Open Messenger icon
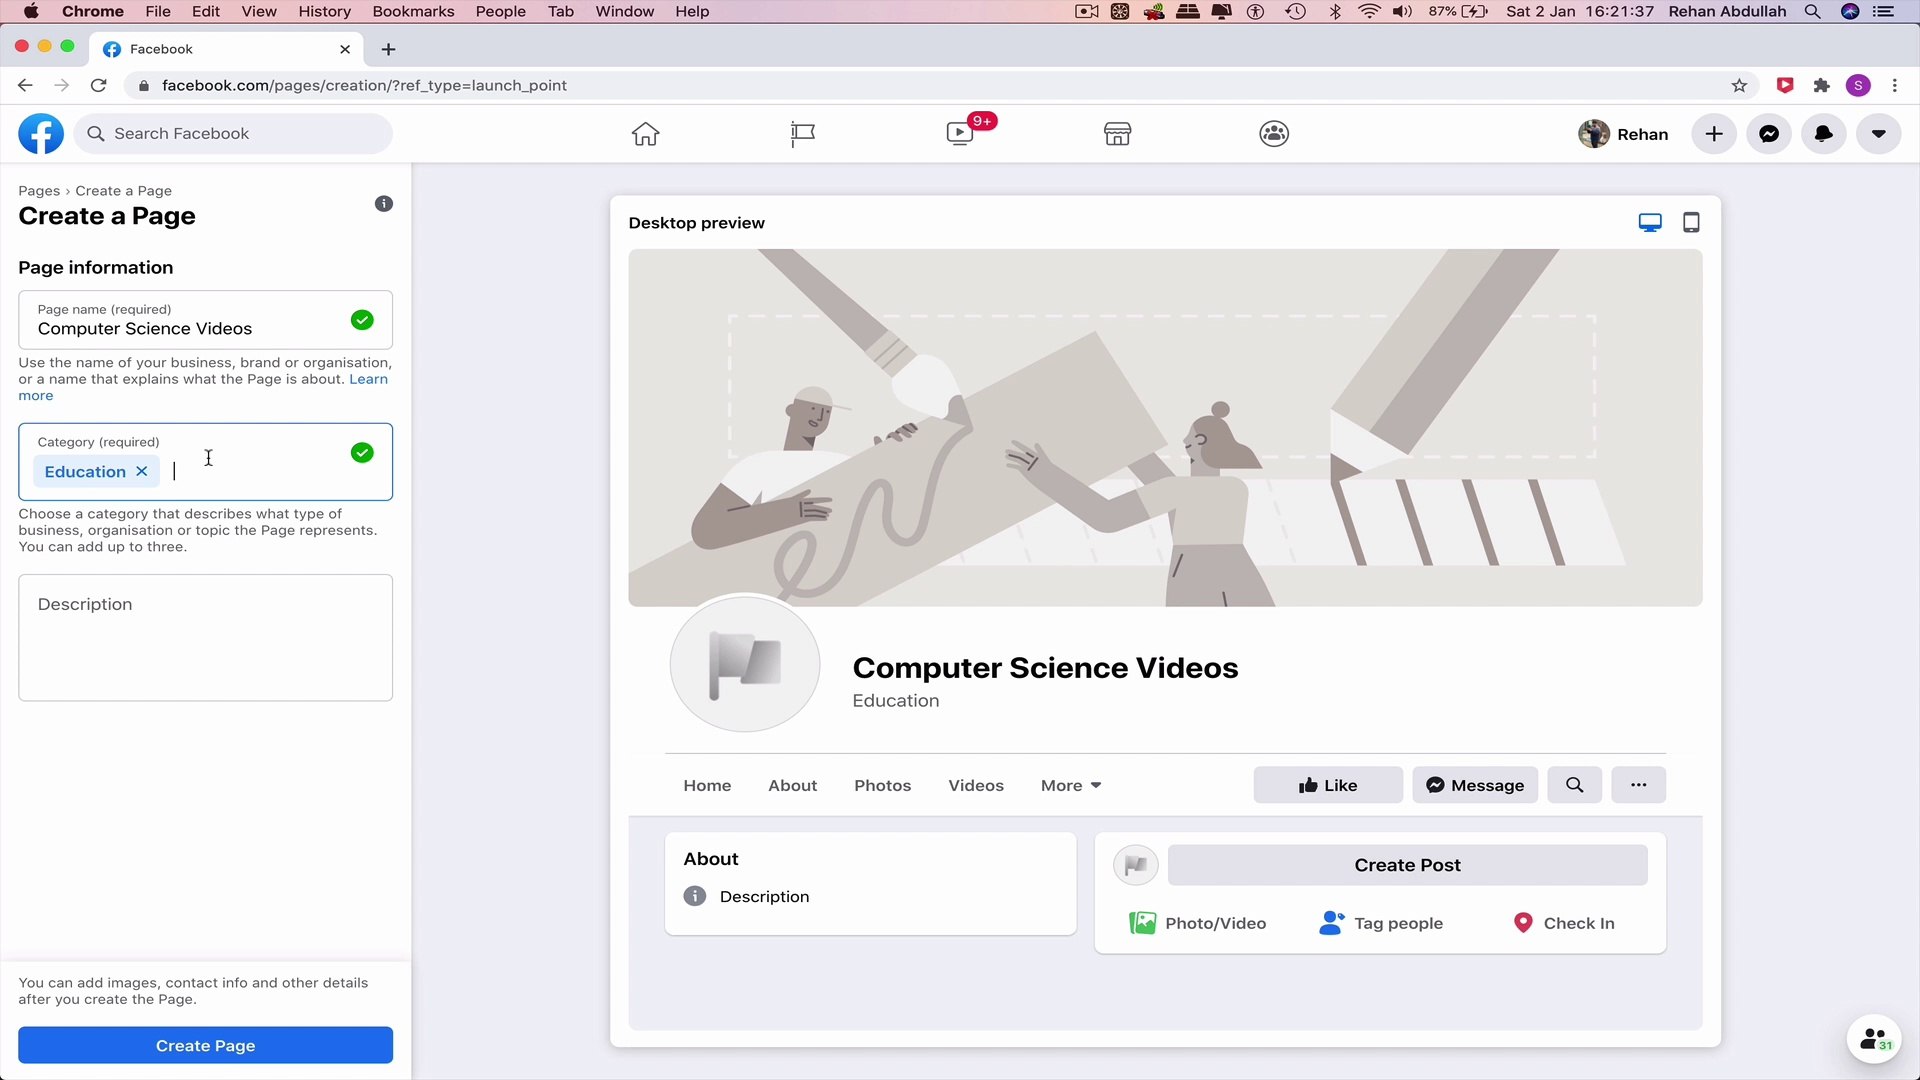Screen dimensions: 1920x1080 point(1768,133)
